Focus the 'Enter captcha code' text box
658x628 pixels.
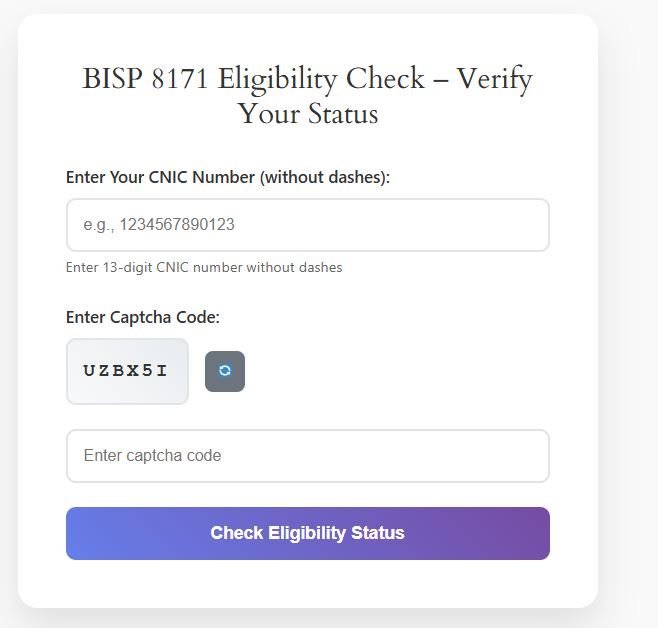307,456
